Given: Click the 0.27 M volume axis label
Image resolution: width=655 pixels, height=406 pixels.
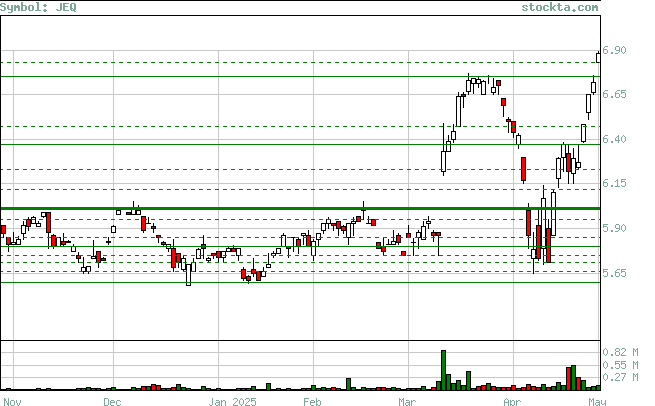Looking at the screenshot, I should tap(620, 377).
